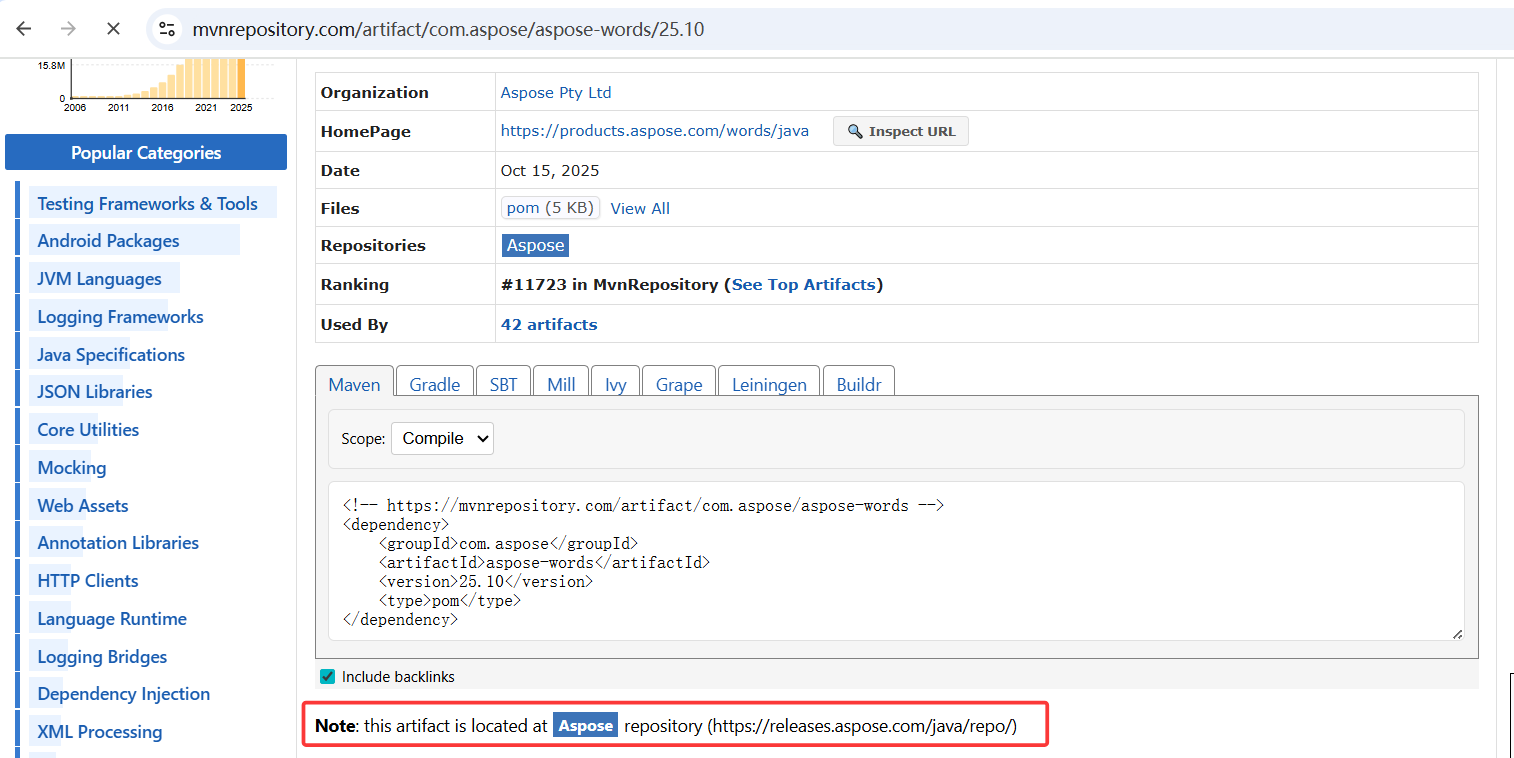Switch to the Gradle tab
This screenshot has height=758, width=1514.
(x=435, y=384)
